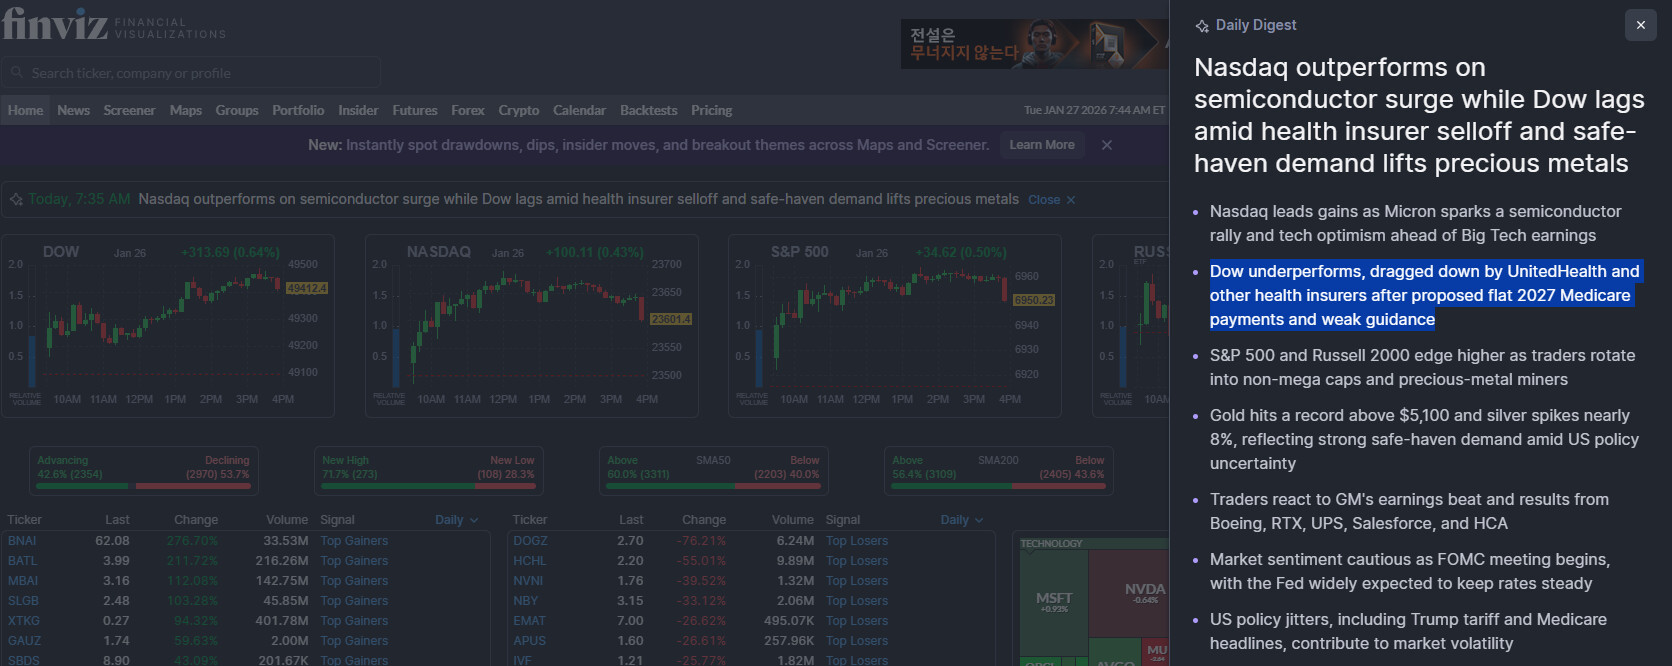Click the top banner advertisement
This screenshot has width=1672, height=666.
coord(1034,44)
